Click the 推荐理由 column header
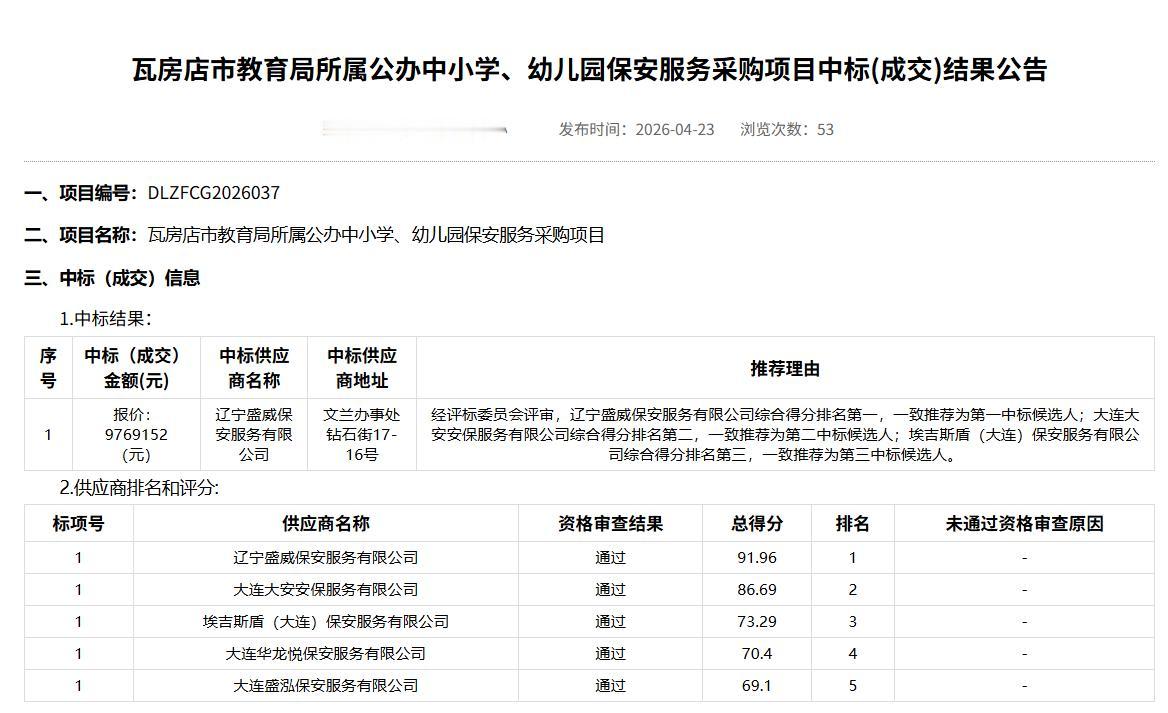 point(785,368)
